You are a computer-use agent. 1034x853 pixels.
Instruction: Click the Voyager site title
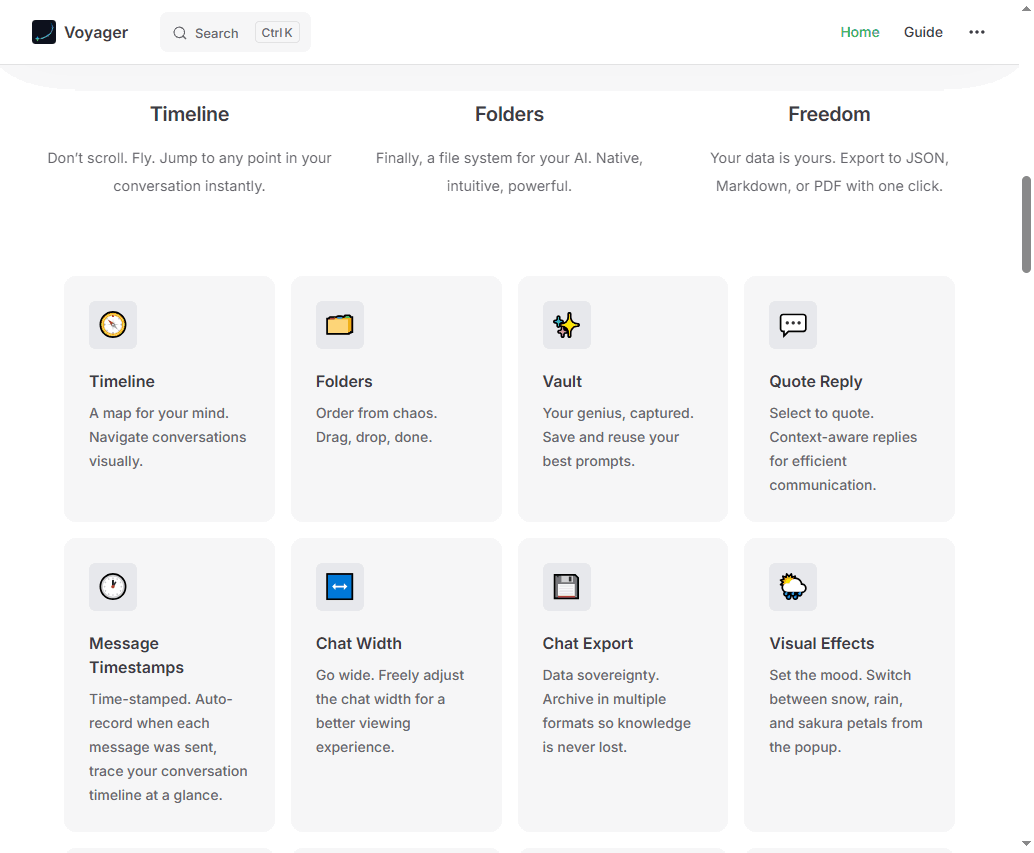(x=96, y=32)
